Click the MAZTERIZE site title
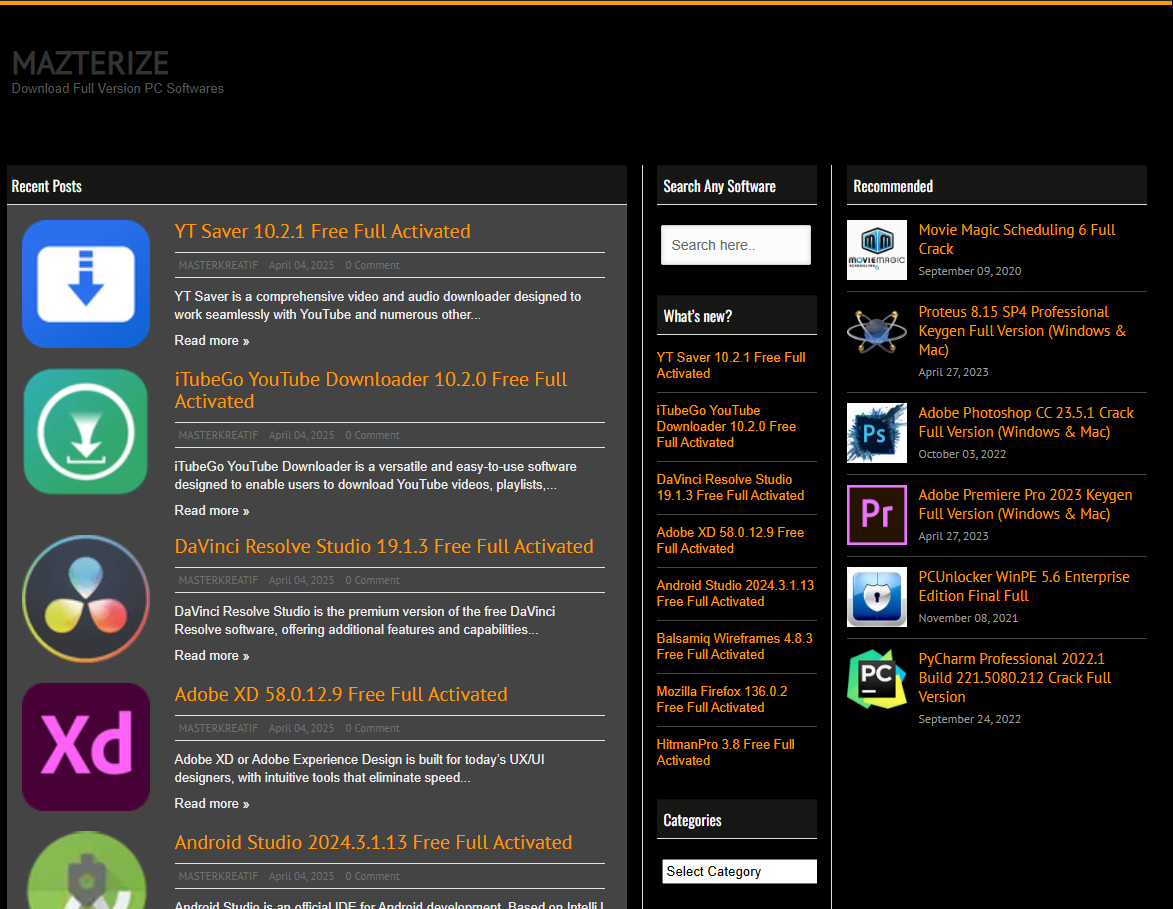 click(x=91, y=63)
